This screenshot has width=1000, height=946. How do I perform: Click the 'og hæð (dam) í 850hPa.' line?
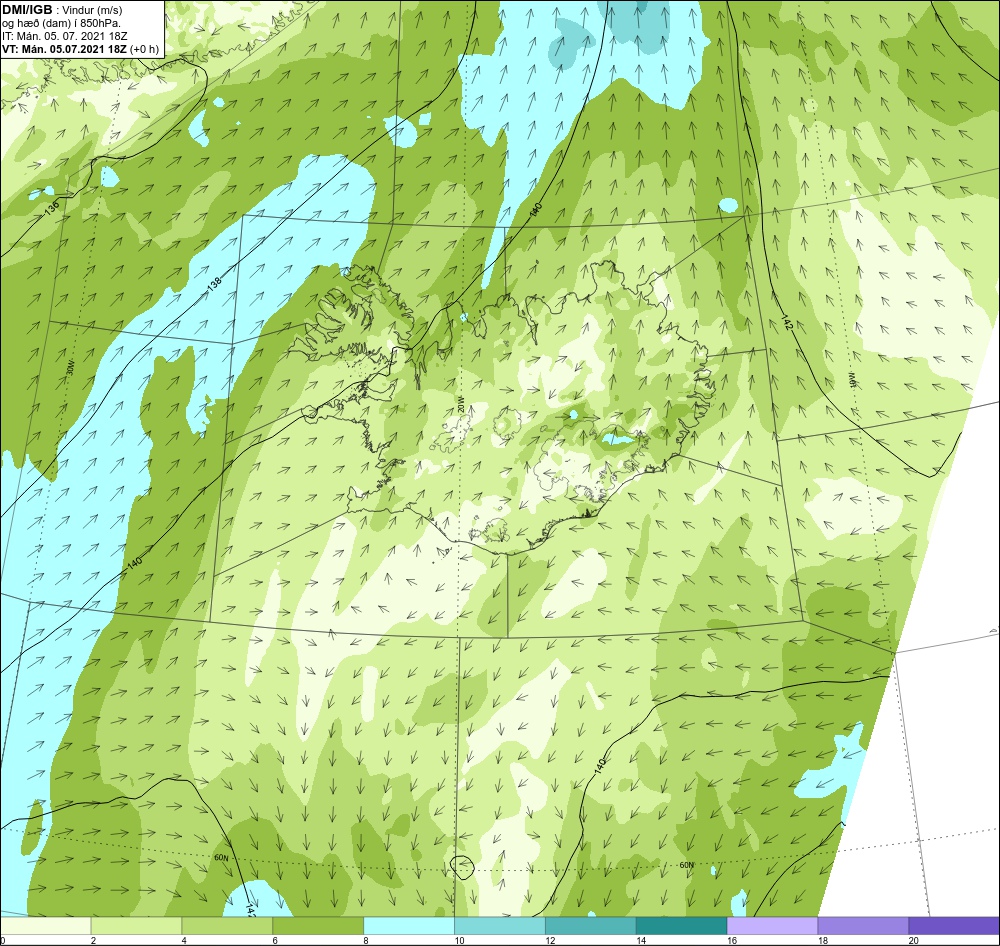coord(62,23)
